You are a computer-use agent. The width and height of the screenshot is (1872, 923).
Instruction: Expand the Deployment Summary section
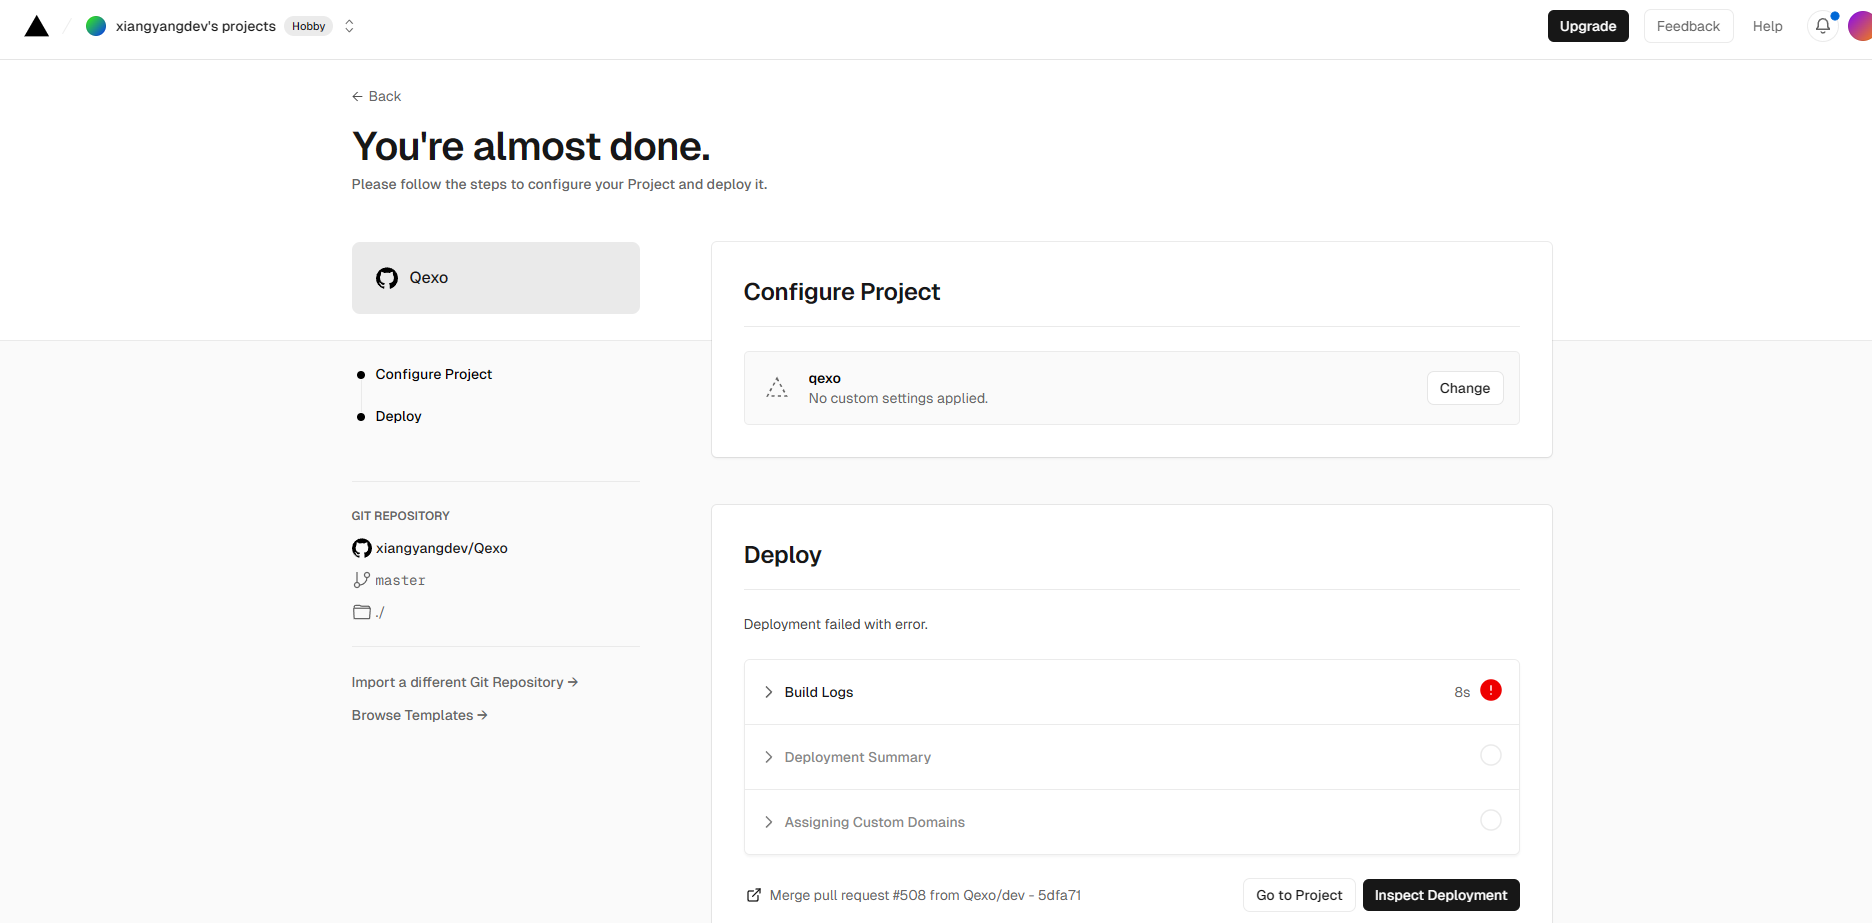point(1132,757)
